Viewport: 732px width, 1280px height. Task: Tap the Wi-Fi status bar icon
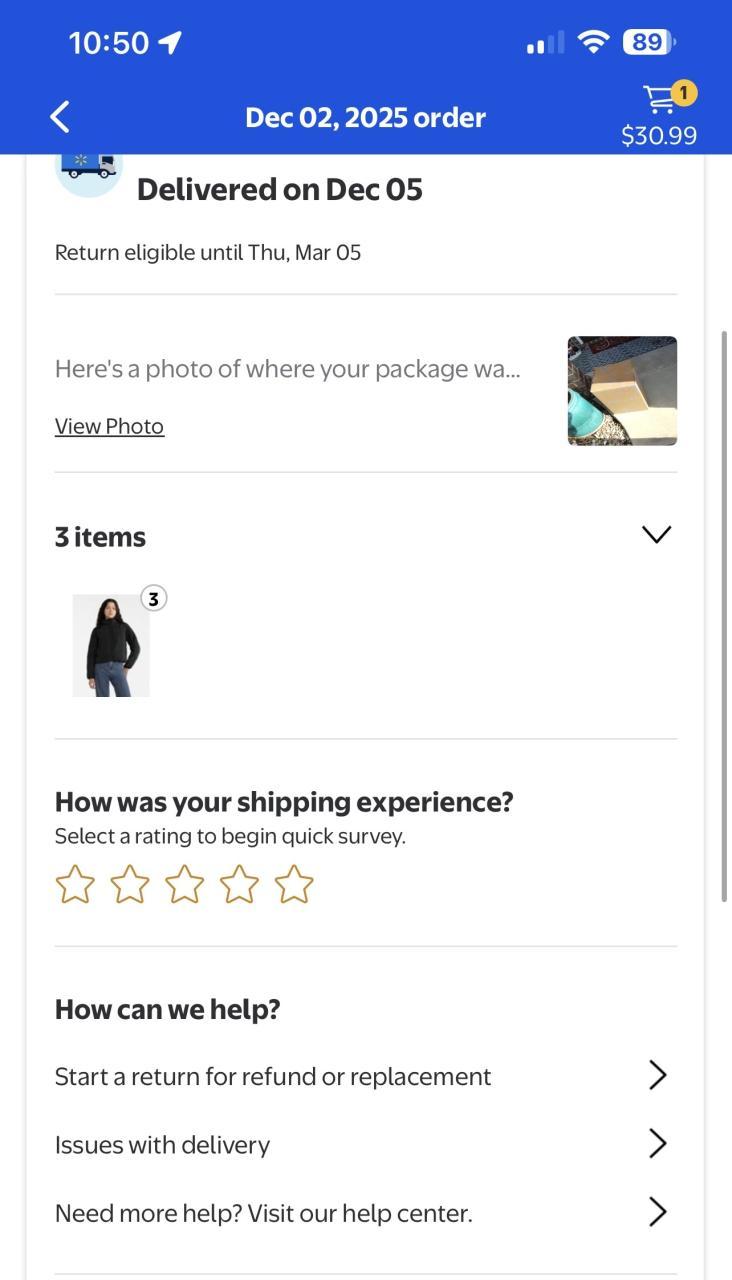[593, 42]
